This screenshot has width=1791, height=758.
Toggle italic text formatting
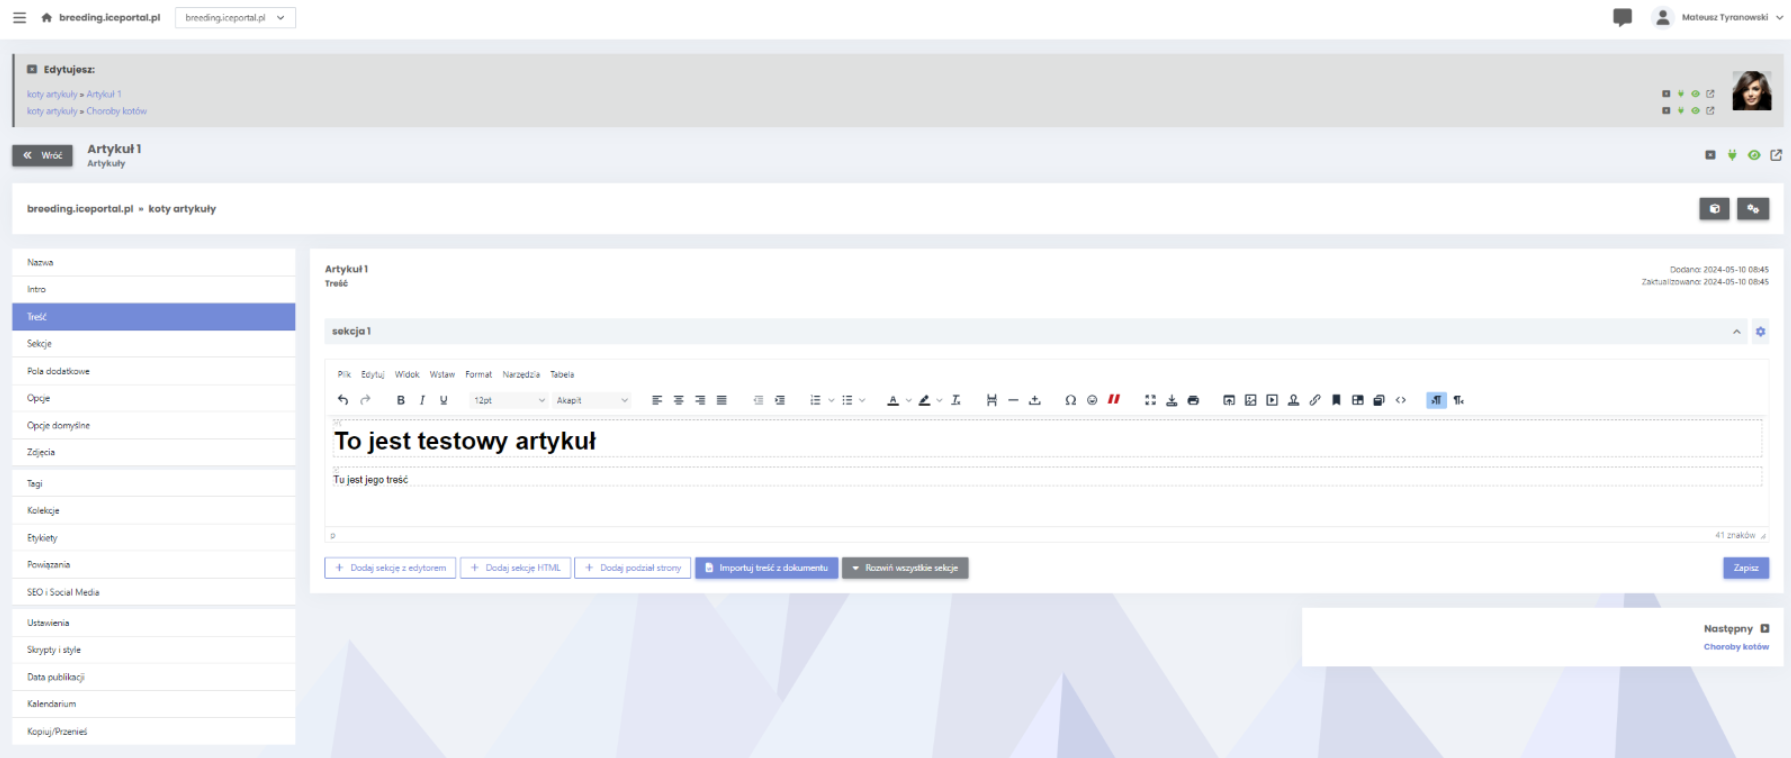click(422, 400)
